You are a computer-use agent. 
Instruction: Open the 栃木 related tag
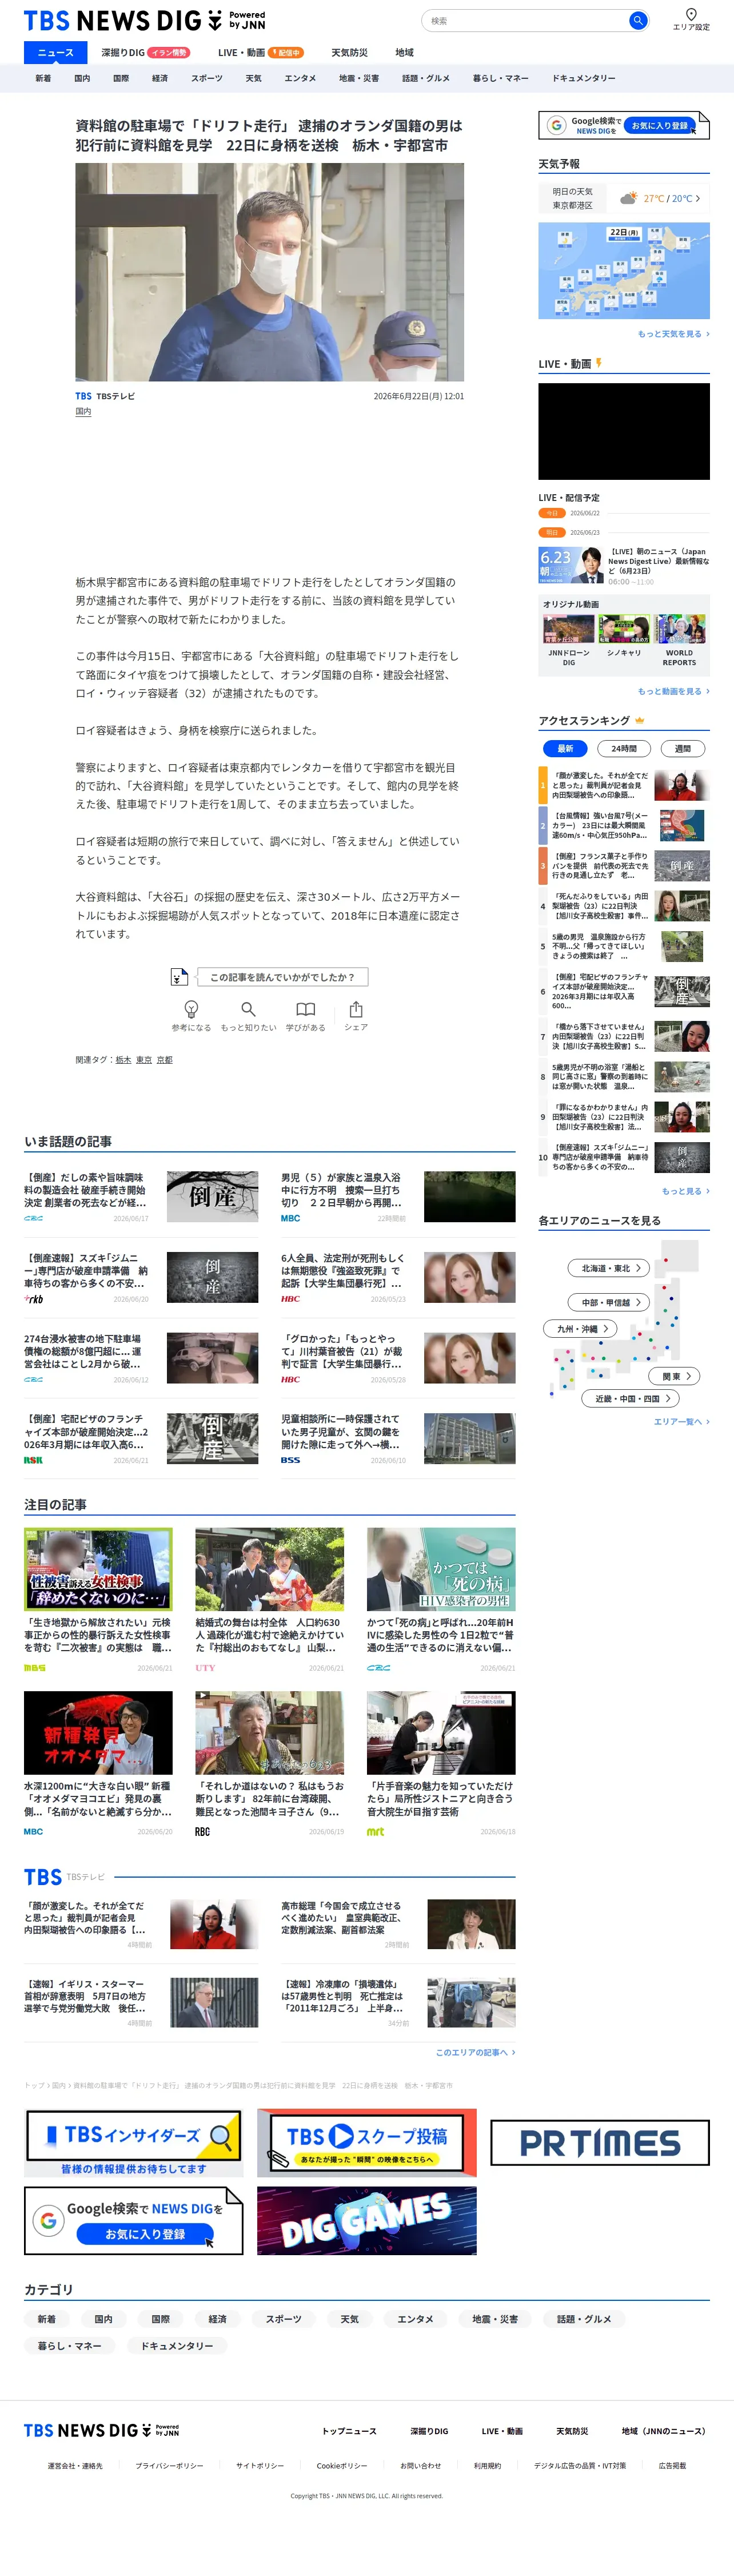(x=123, y=1060)
